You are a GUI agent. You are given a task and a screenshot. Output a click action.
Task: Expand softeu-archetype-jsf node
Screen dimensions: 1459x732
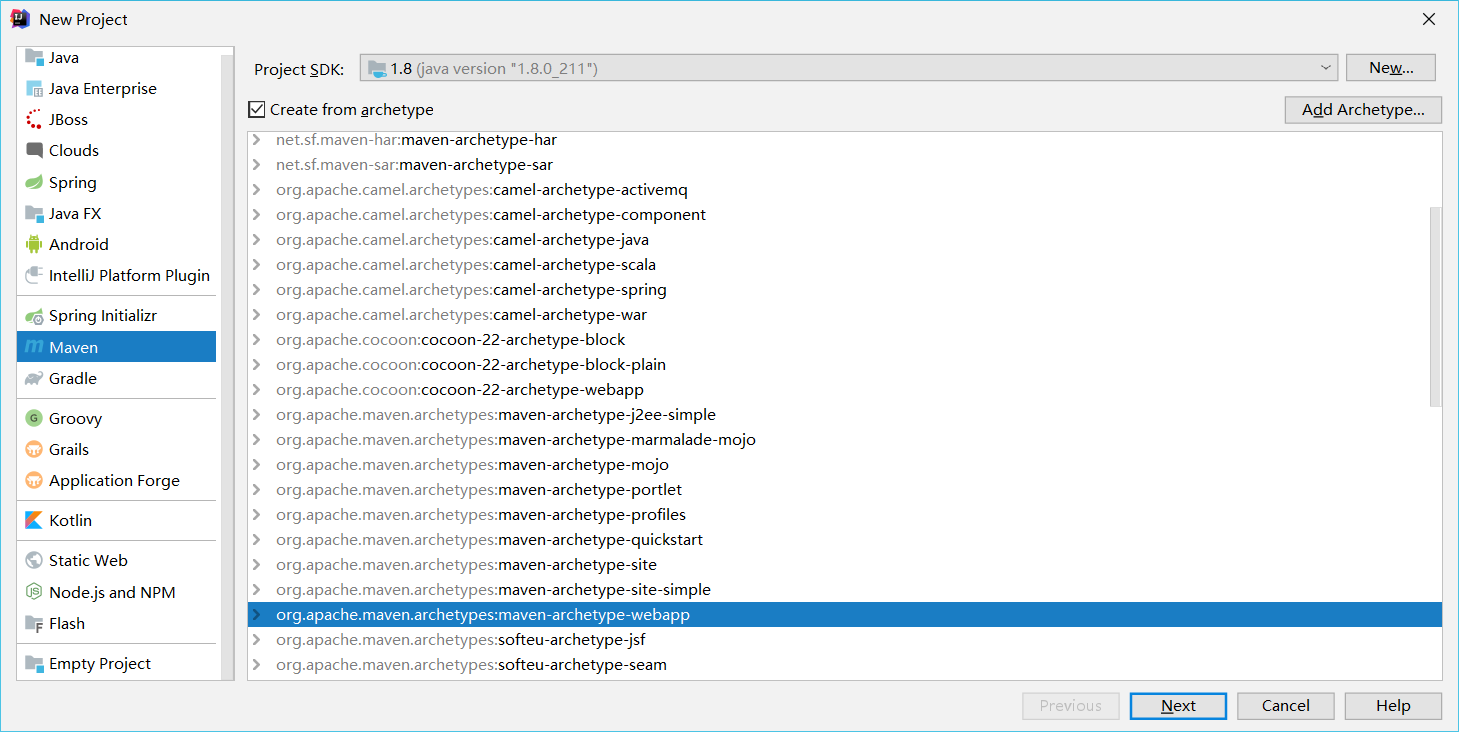click(257, 640)
